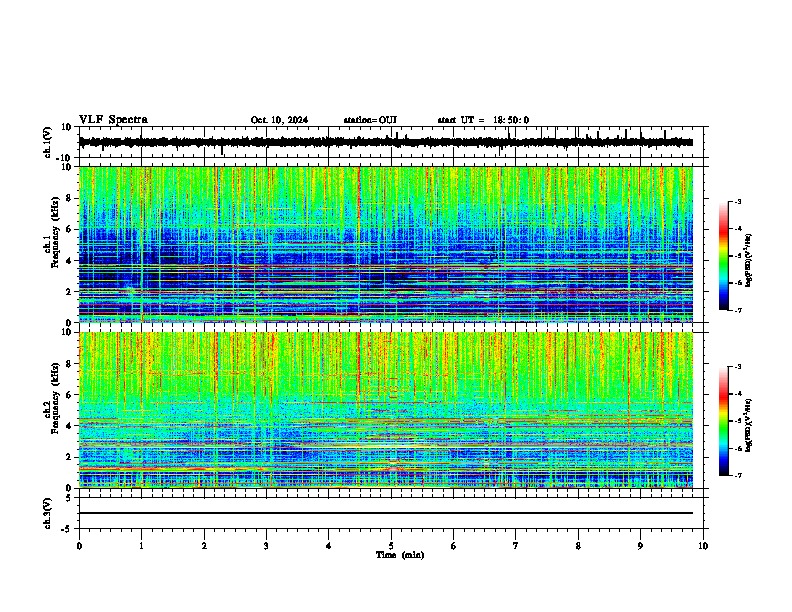Click the time axis tick label '8'
792x612 pixels.
click(x=578, y=546)
